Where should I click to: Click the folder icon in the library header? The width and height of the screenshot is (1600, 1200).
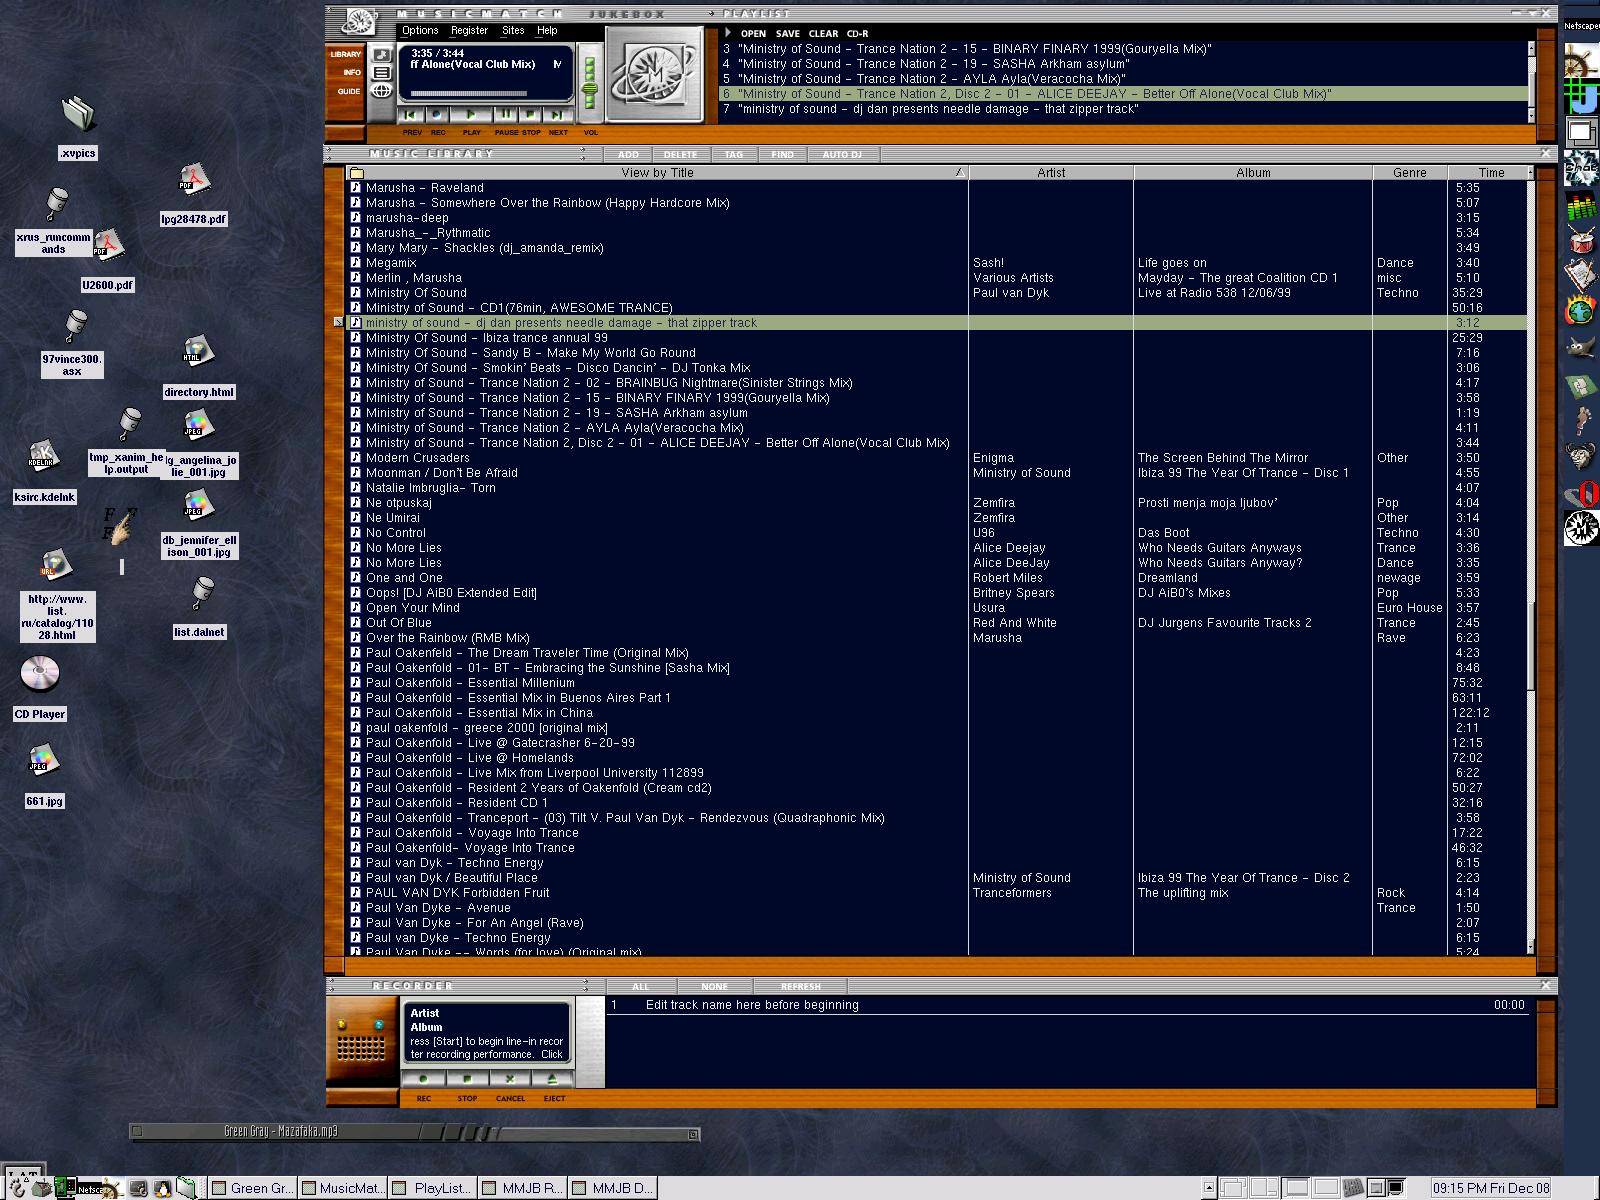pos(356,173)
